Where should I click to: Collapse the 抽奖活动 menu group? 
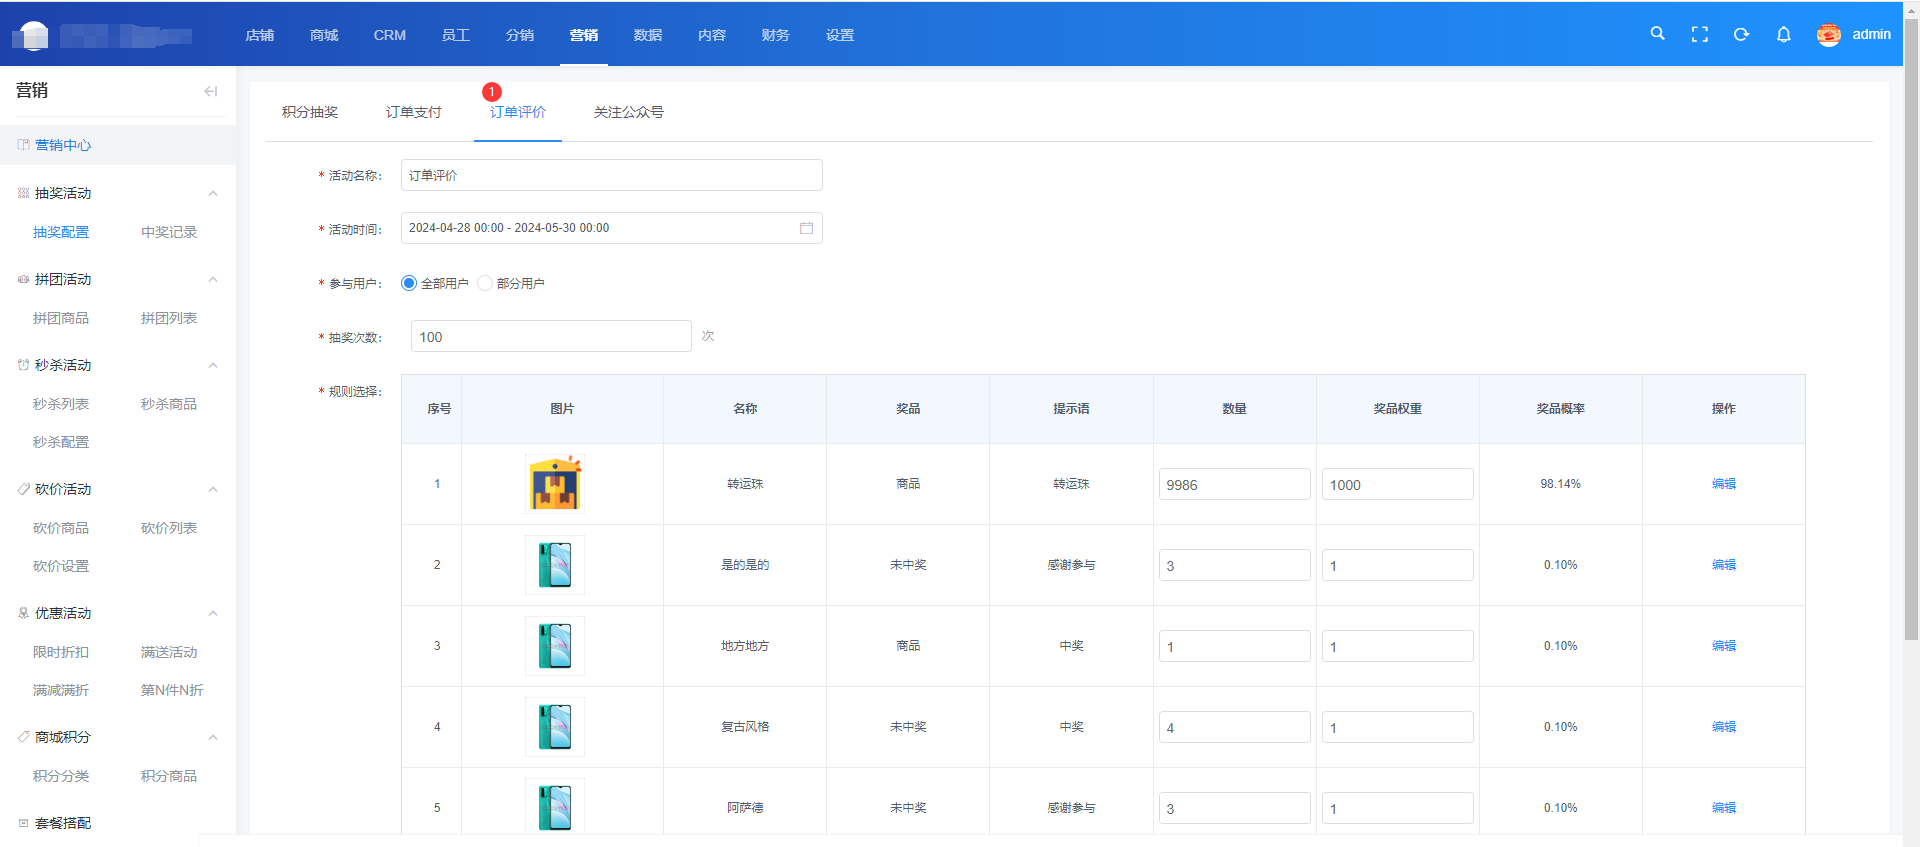click(x=213, y=193)
